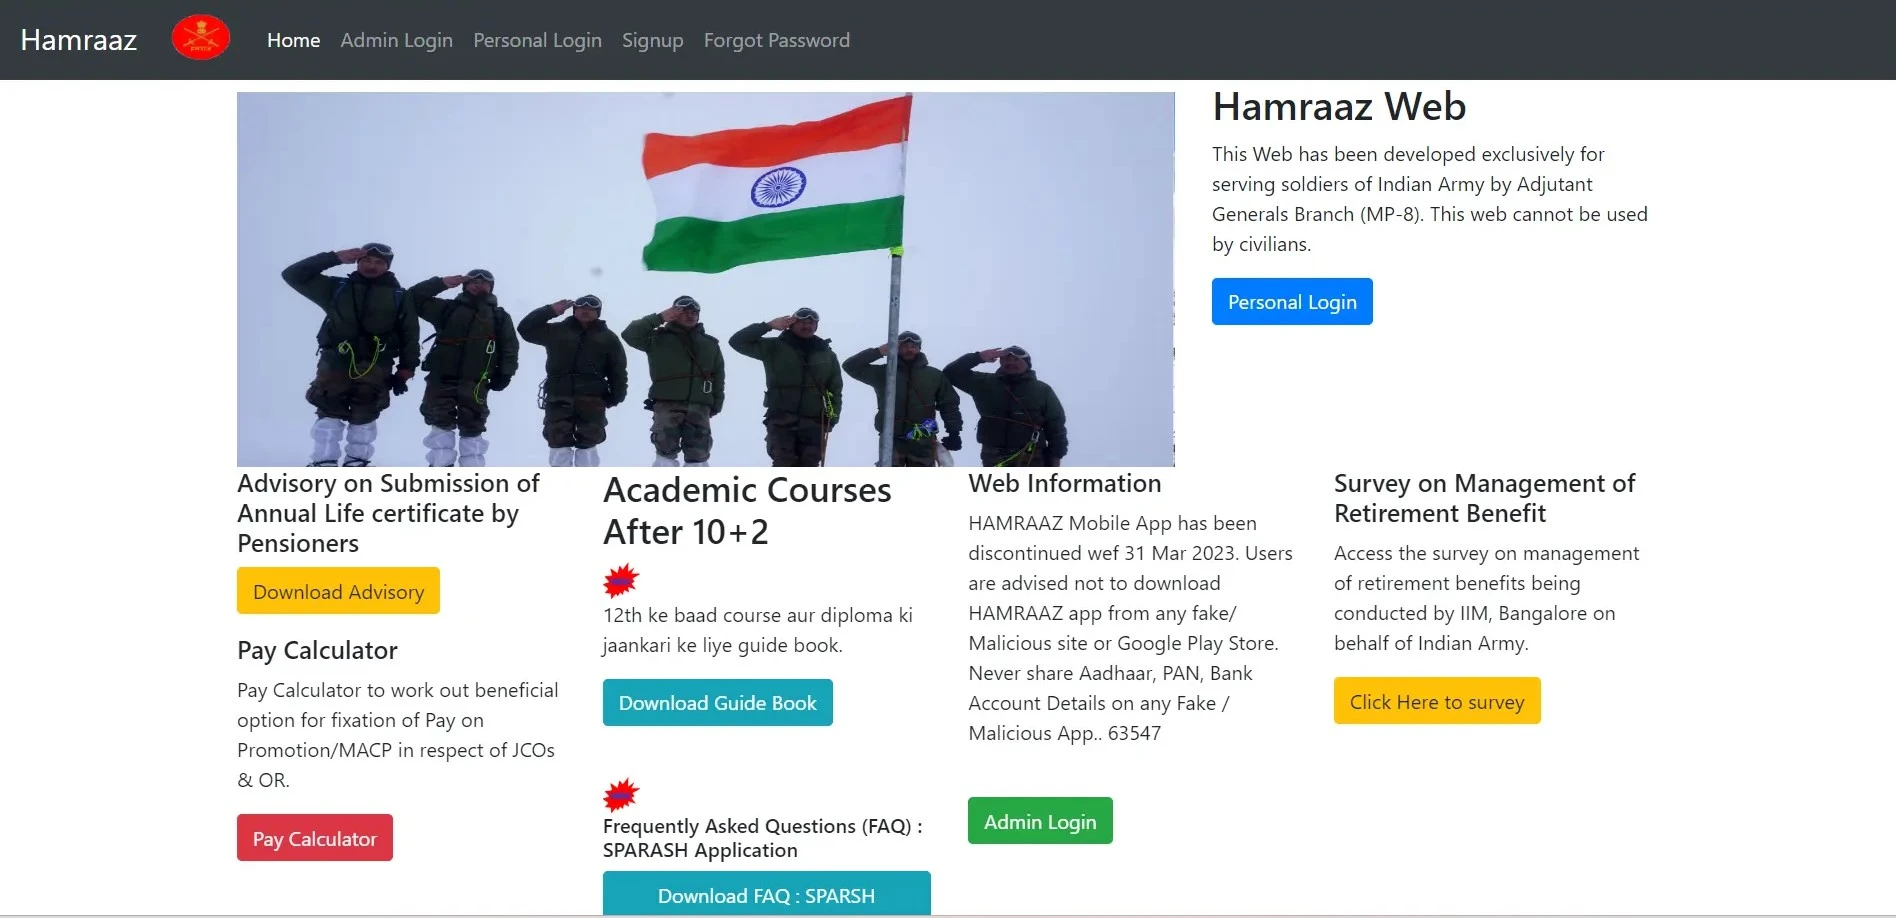Open the Personal Login navigation link
The image size is (1896, 918).
(x=537, y=40)
